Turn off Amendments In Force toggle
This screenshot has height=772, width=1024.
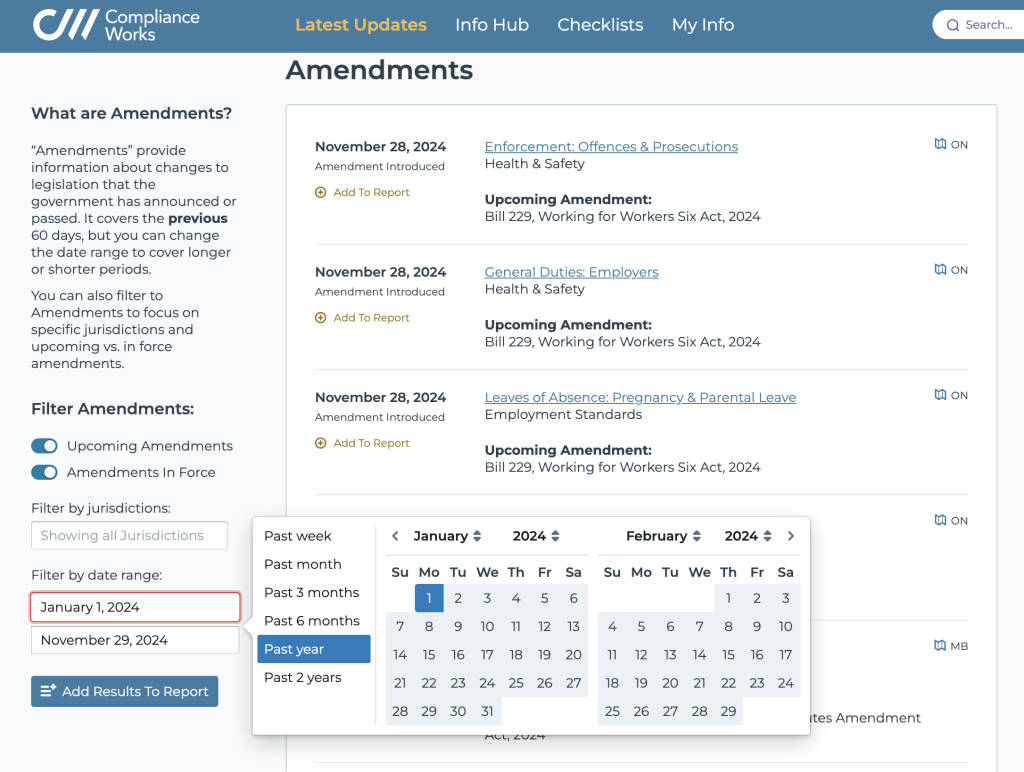point(44,472)
